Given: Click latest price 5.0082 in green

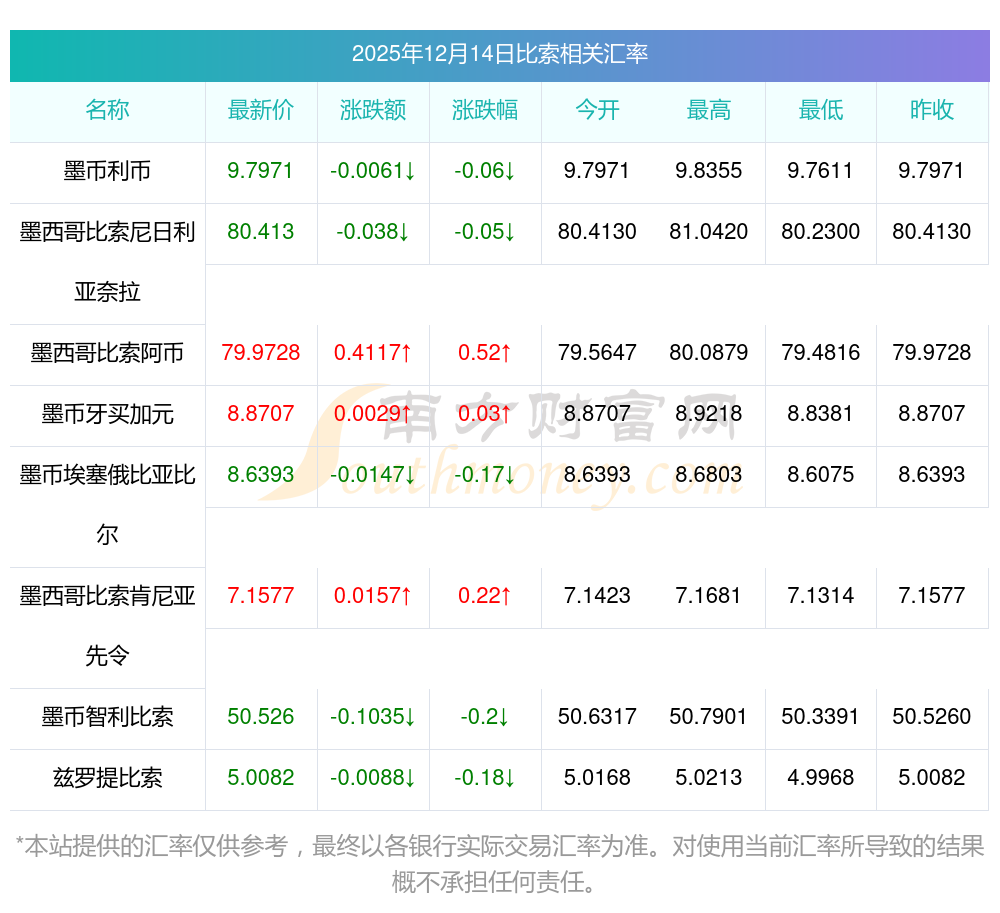Looking at the screenshot, I should coord(260,778).
